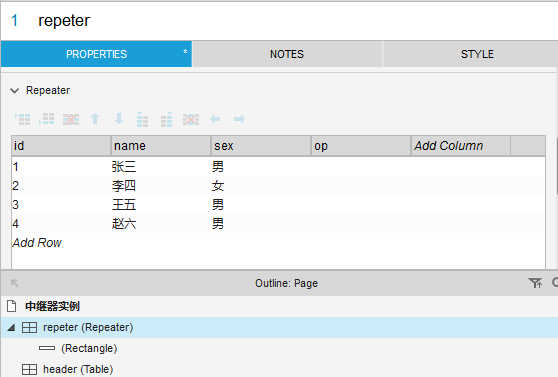Click Add Column header cell
Image resolution: width=558 pixels, height=377 pixels.
pos(460,146)
